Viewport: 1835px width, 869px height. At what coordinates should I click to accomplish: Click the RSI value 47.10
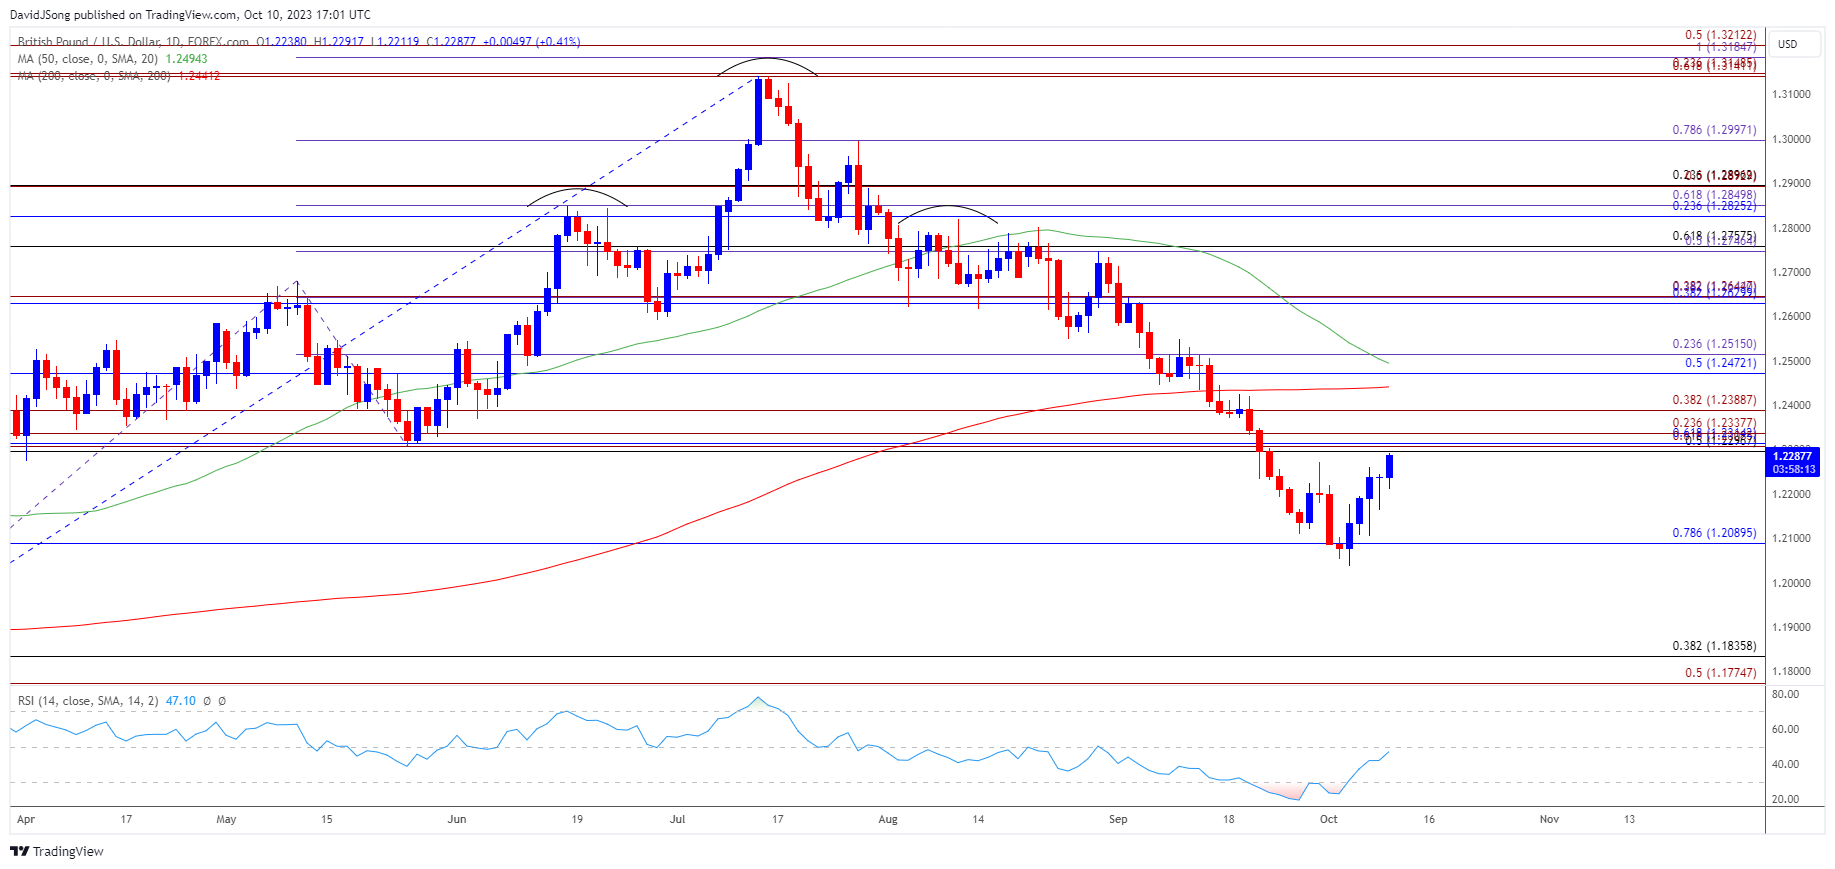pos(181,701)
